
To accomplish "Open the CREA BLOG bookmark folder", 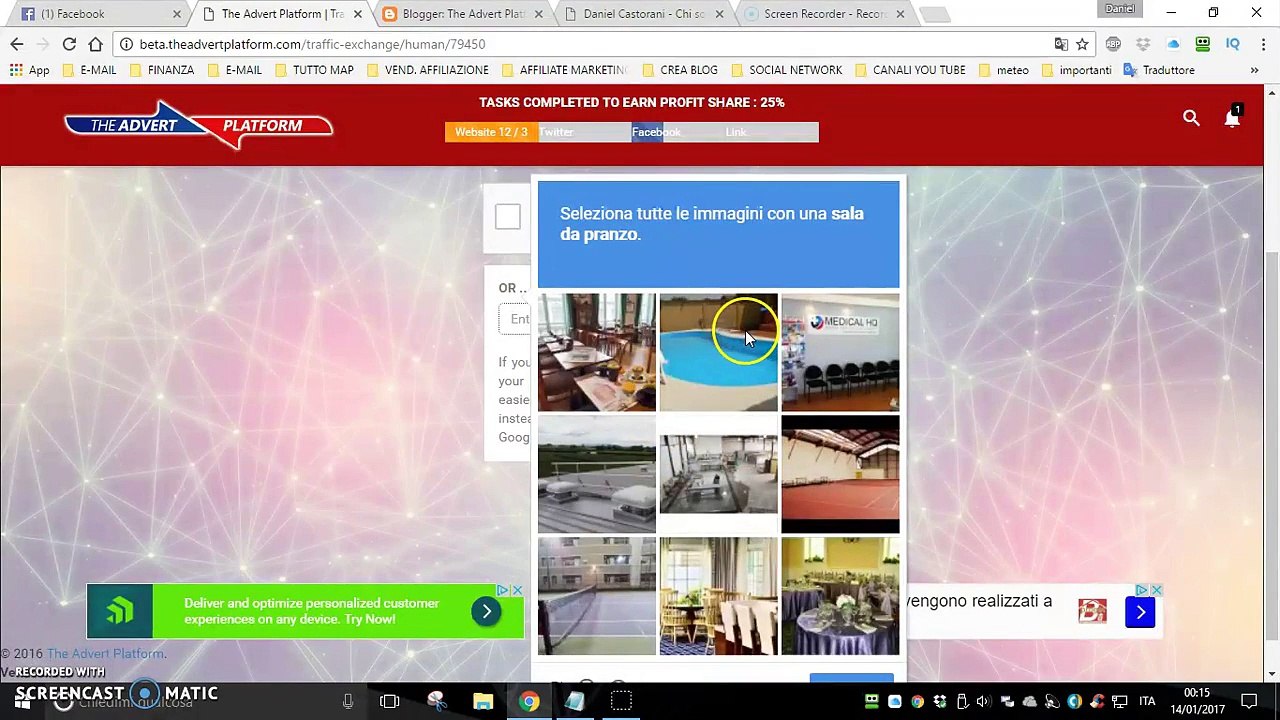I will 680,70.
